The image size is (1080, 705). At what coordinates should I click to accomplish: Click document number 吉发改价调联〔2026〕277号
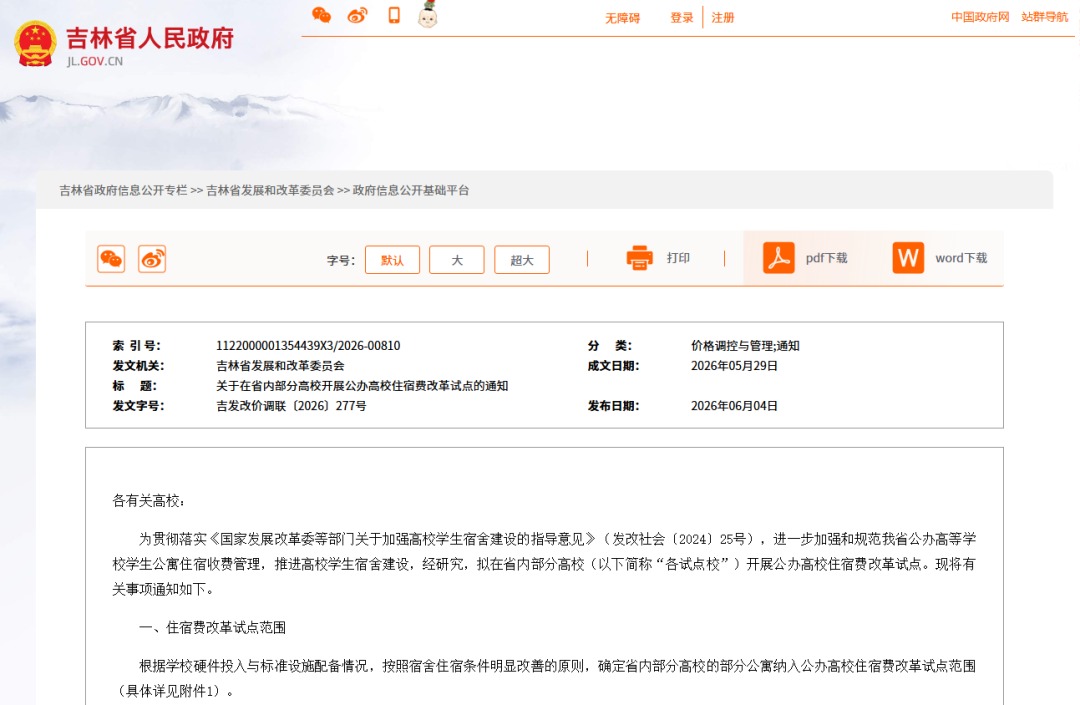[291, 406]
